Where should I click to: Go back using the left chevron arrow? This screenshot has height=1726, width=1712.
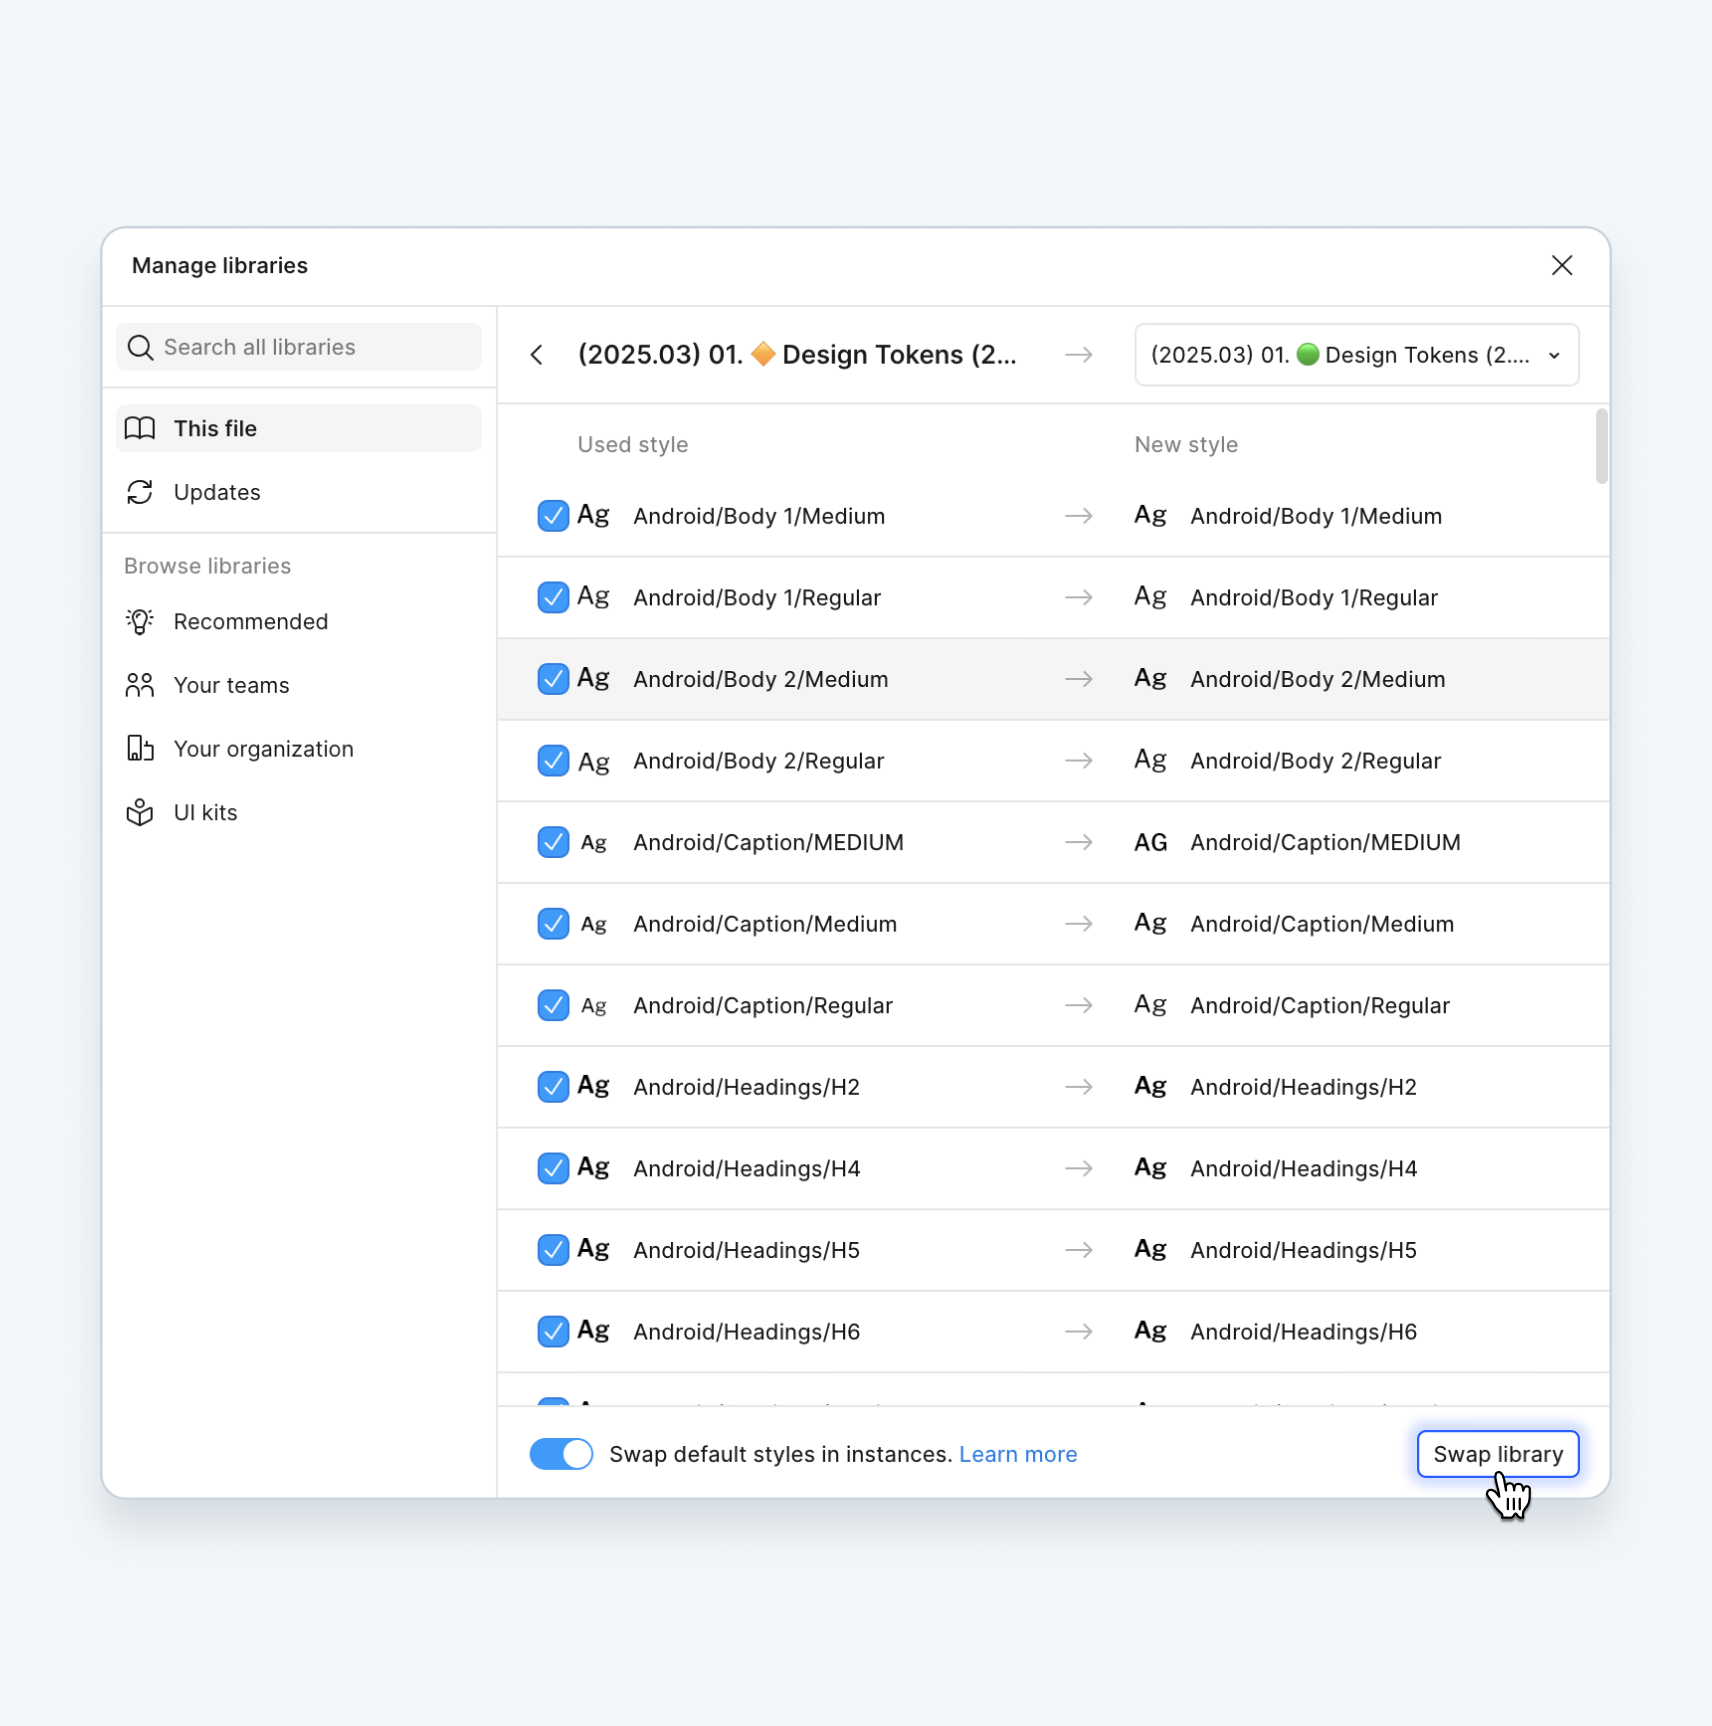tap(537, 355)
